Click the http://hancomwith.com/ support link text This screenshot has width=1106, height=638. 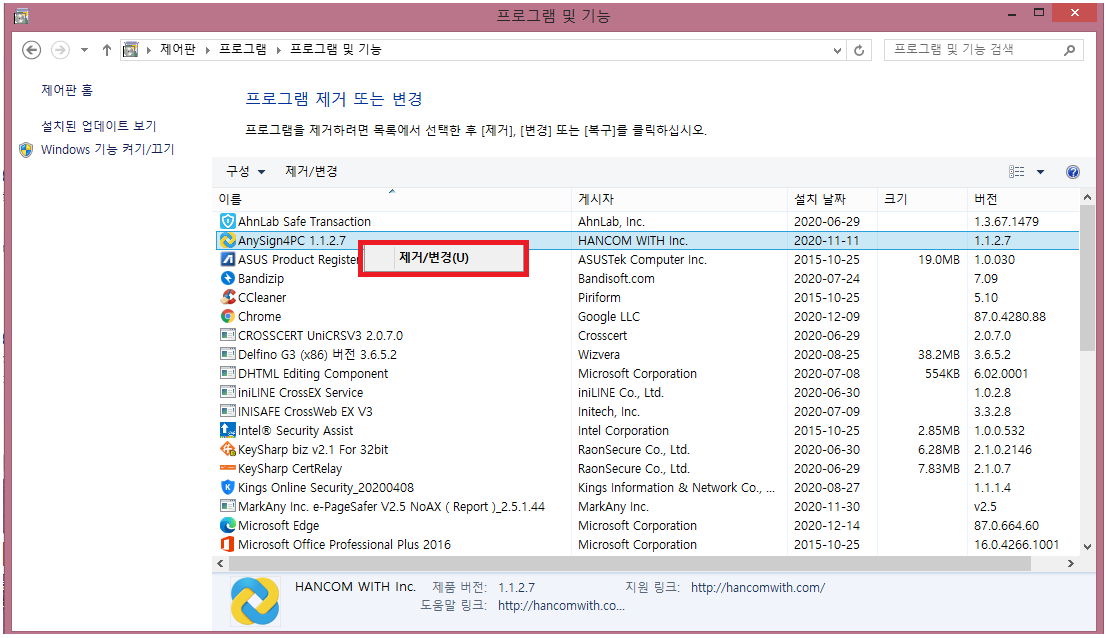point(758,587)
